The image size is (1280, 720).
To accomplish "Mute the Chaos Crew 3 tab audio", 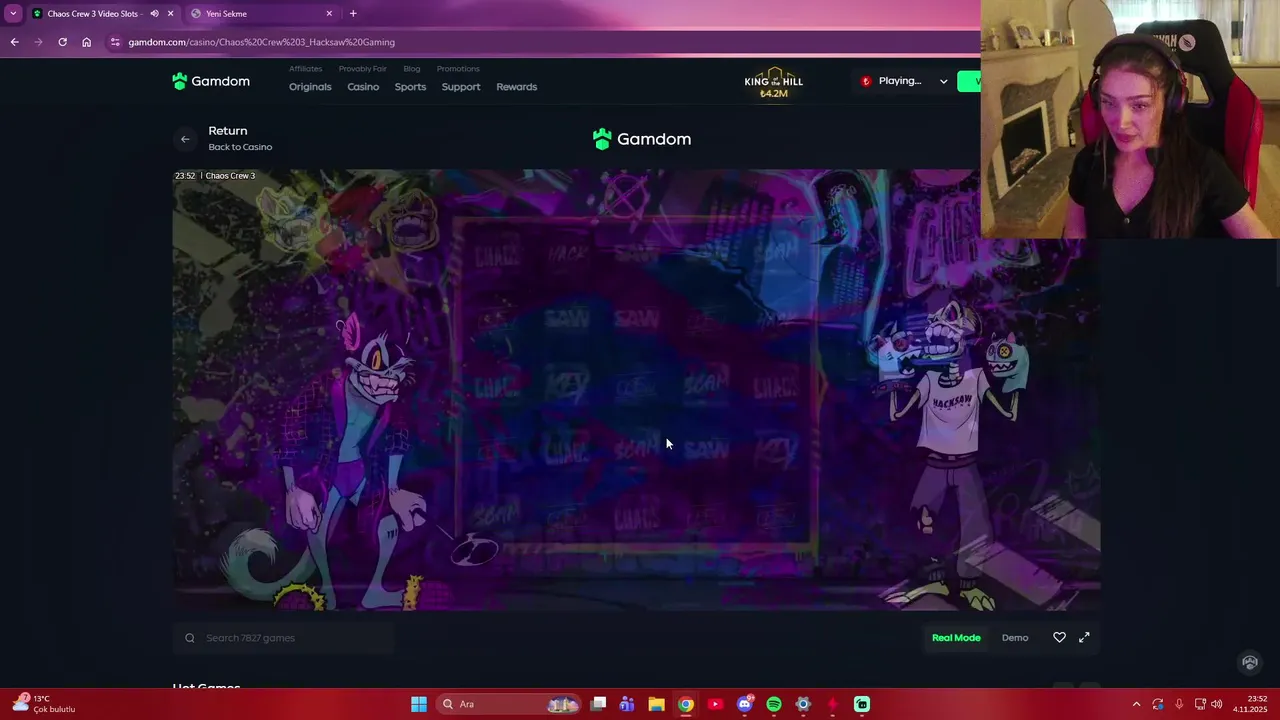I will pyautogui.click(x=154, y=13).
